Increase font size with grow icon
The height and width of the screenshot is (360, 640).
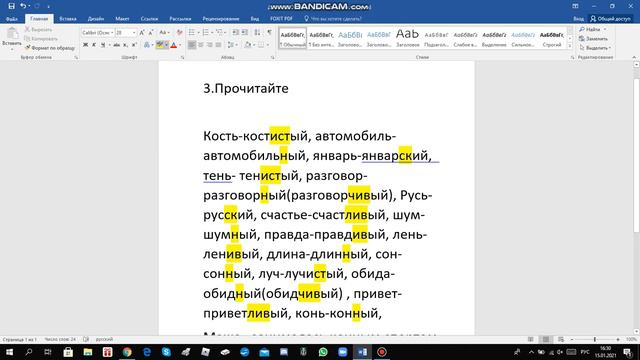click(x=142, y=33)
